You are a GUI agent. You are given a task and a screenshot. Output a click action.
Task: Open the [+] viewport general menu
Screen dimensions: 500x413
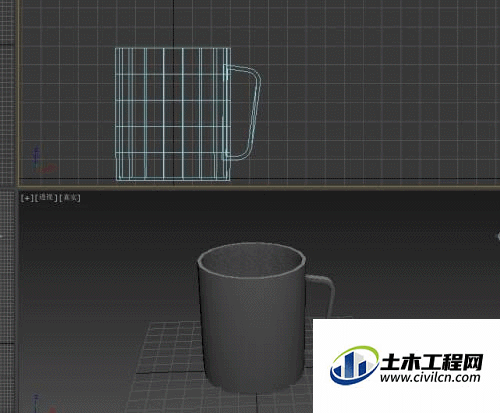(27, 198)
